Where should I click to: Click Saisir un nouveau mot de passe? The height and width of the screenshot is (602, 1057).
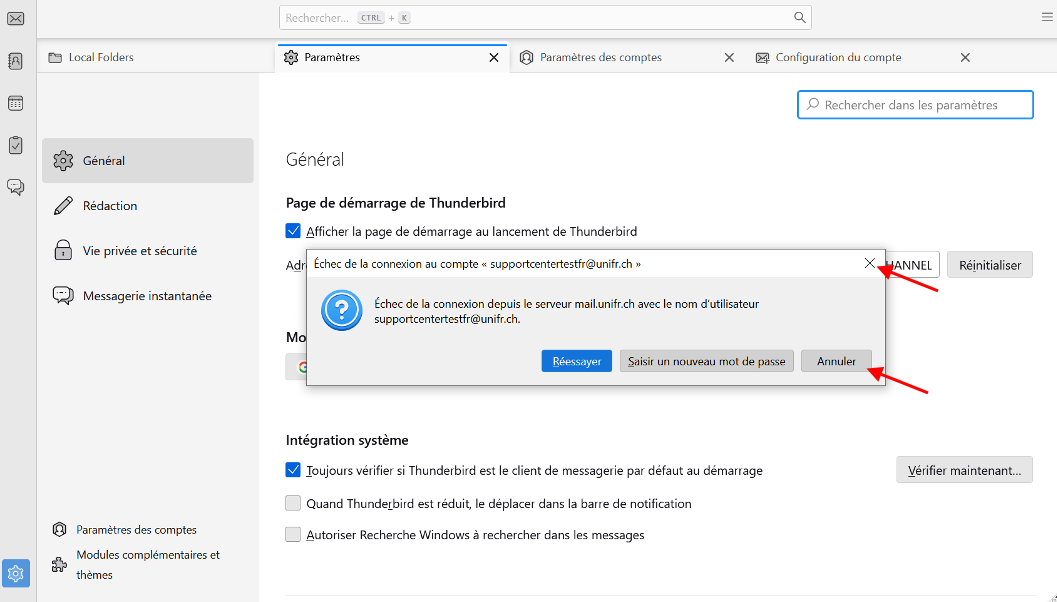click(707, 361)
